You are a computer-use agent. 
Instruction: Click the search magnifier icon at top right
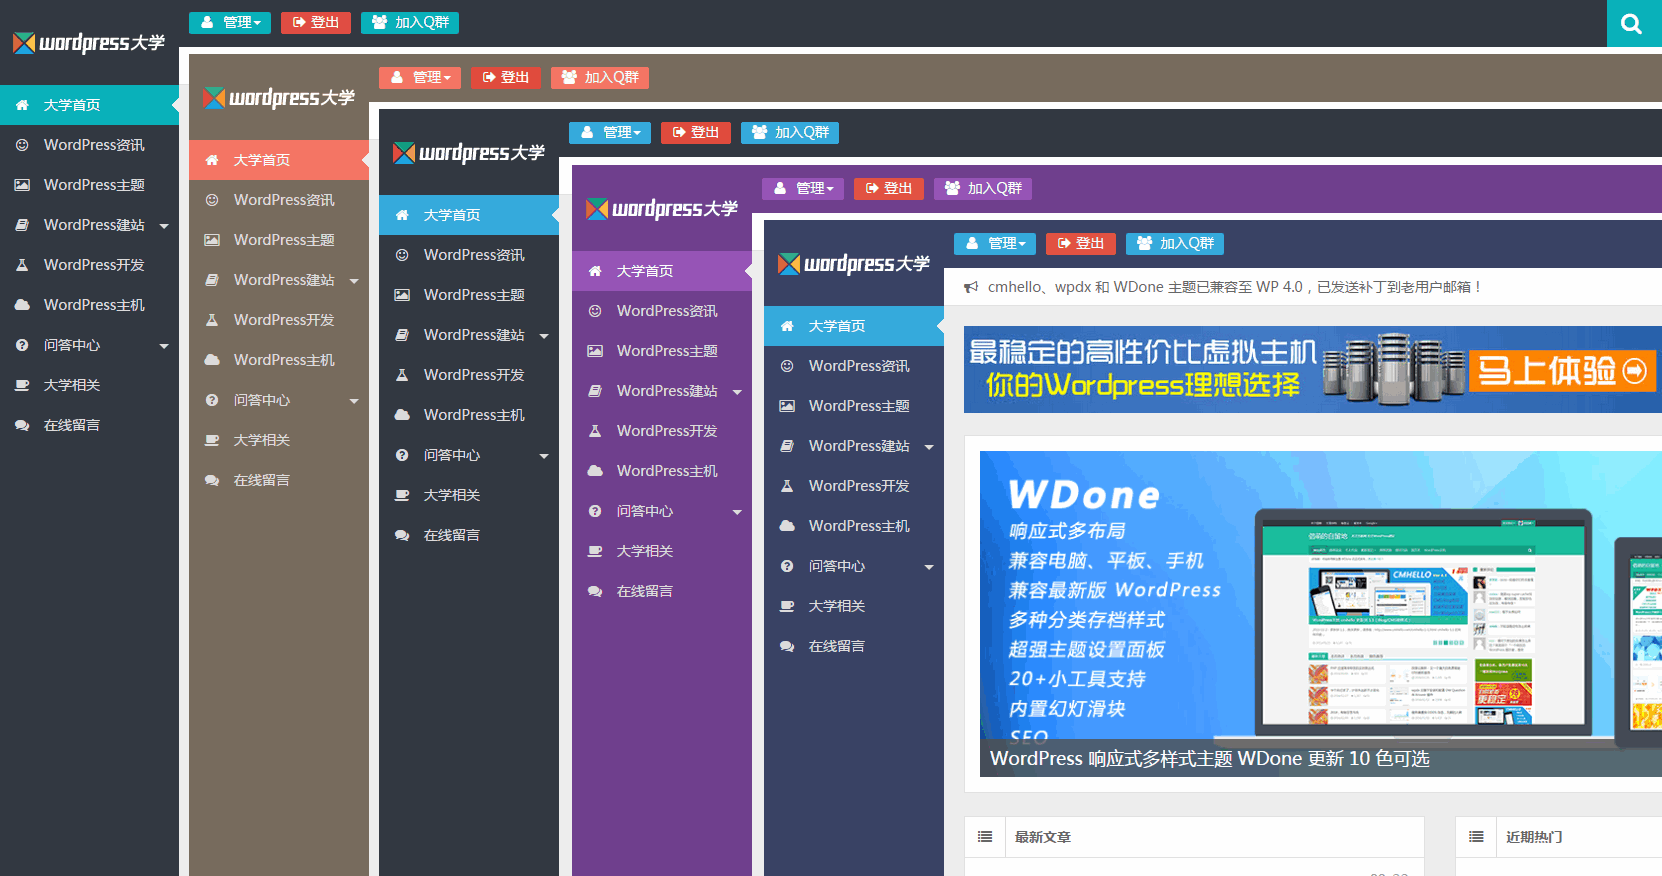(x=1631, y=24)
